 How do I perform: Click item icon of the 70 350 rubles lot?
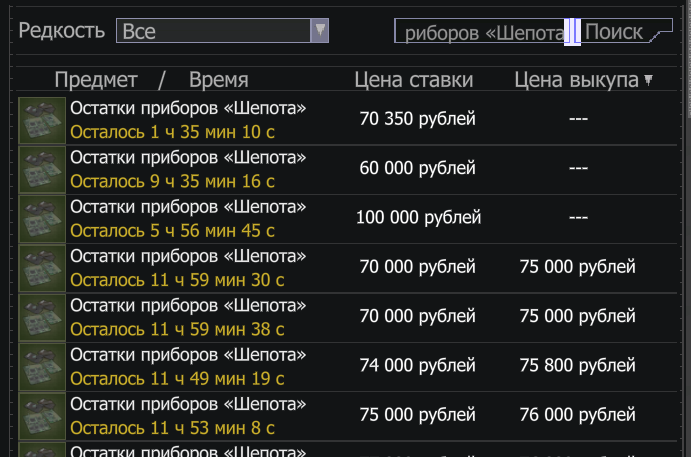pyautogui.click(x=42, y=120)
